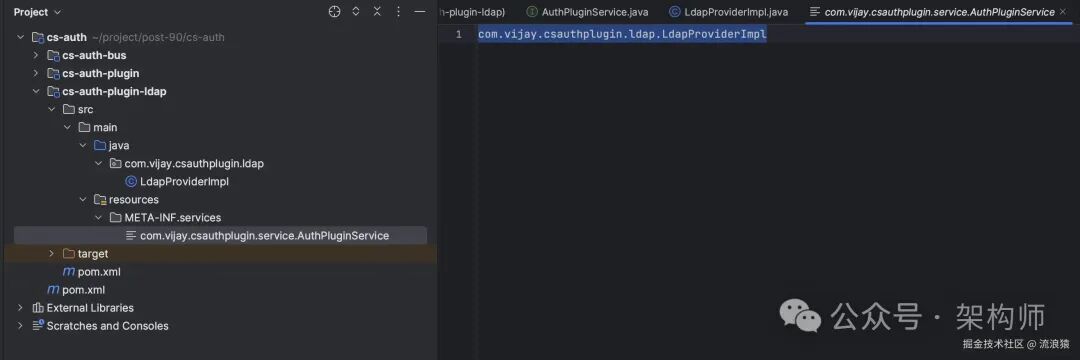Screen dimensions: 1080x360
Task: Click cs-auth path ~/project/post-90/cs-auth
Action: coord(158,37)
